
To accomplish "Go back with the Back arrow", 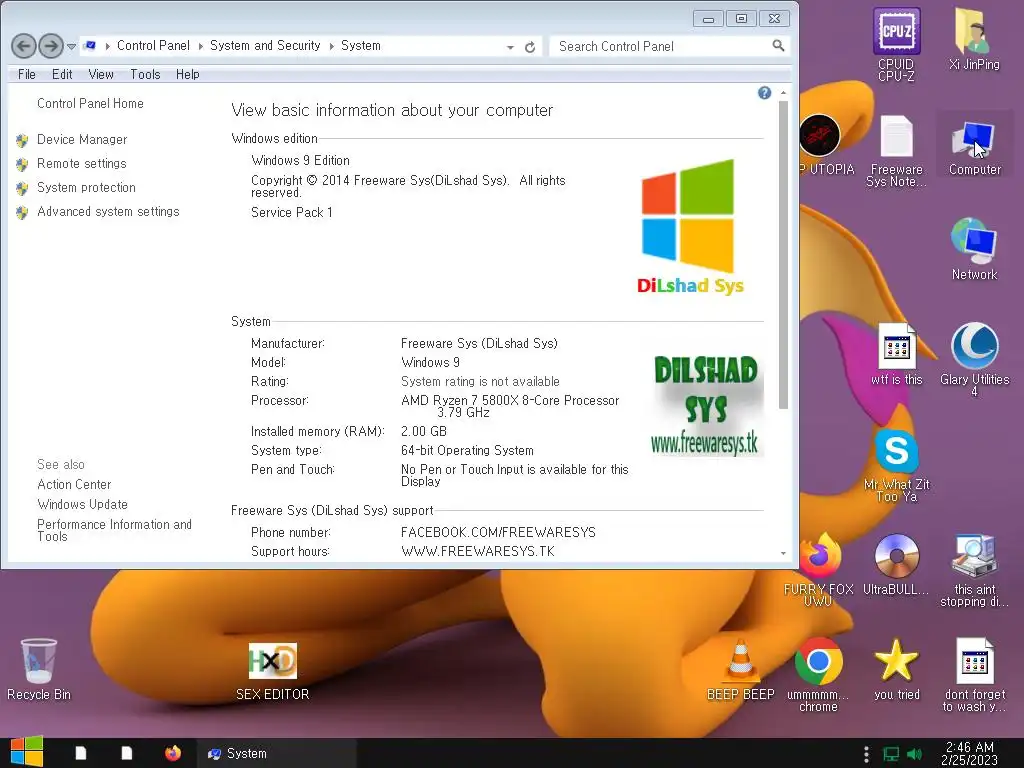I will [x=24, y=46].
